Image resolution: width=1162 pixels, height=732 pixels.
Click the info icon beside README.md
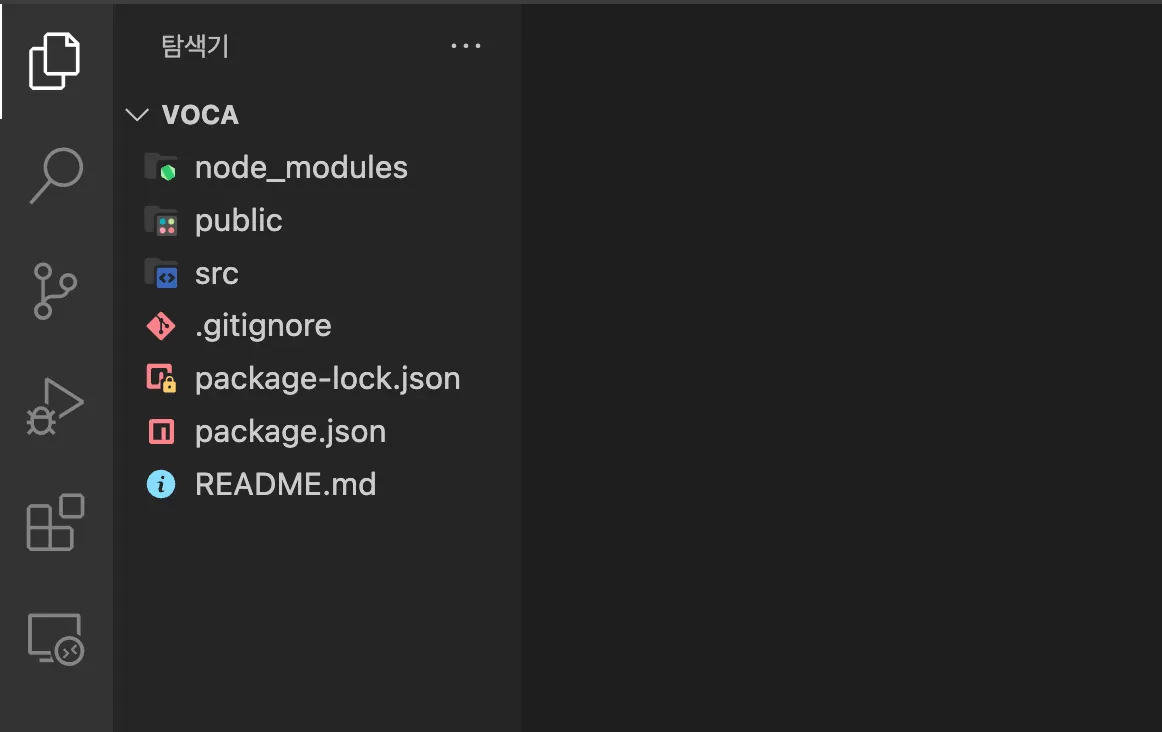[x=161, y=485]
